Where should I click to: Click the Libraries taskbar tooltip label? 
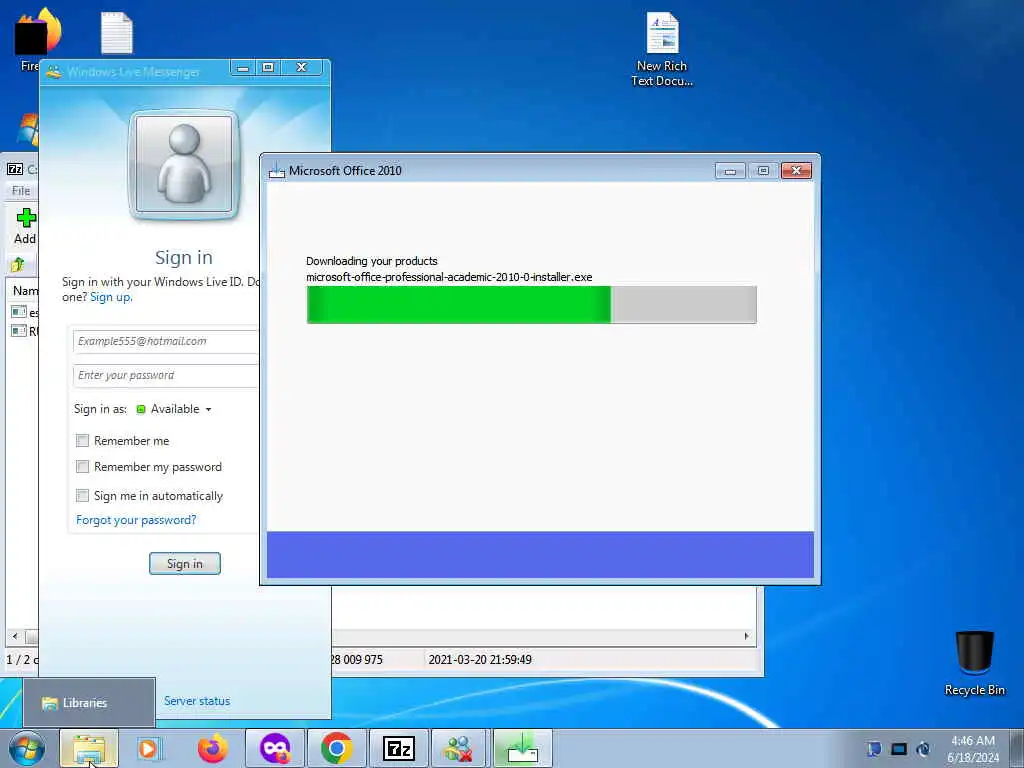tap(85, 703)
